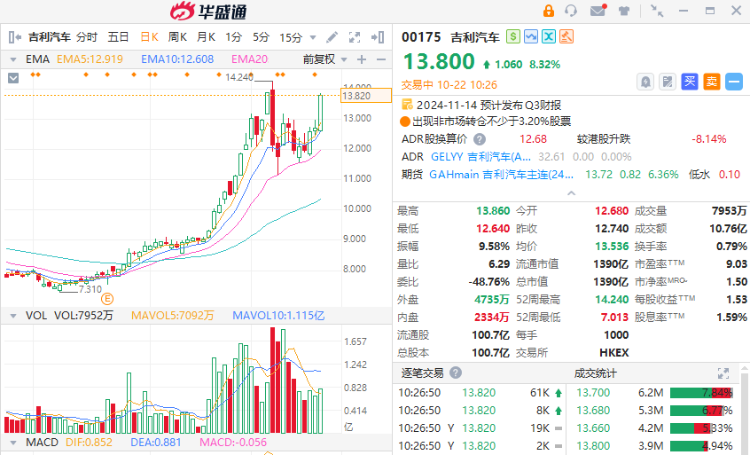Viewport: 750px width, 455px height.
Task: Click the trade panel scrollbar up arrow
Action: 744,368
